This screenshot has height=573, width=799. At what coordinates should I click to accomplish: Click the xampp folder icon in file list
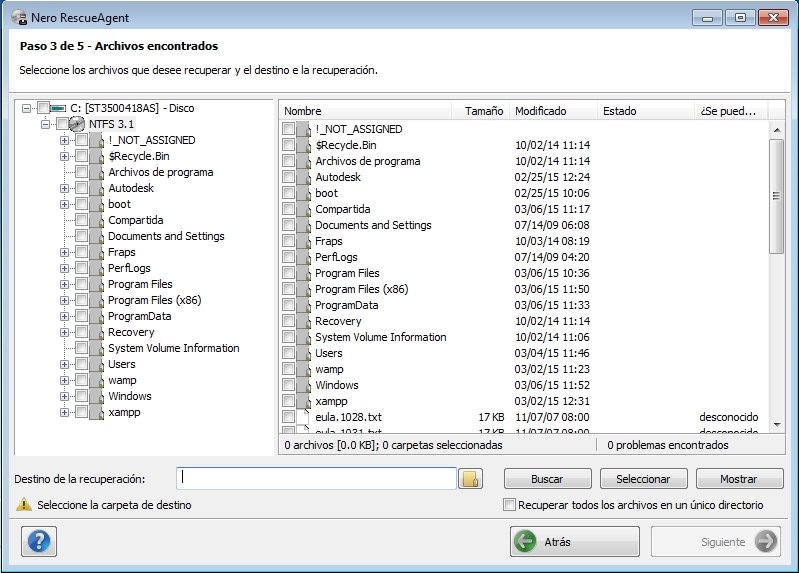303,401
